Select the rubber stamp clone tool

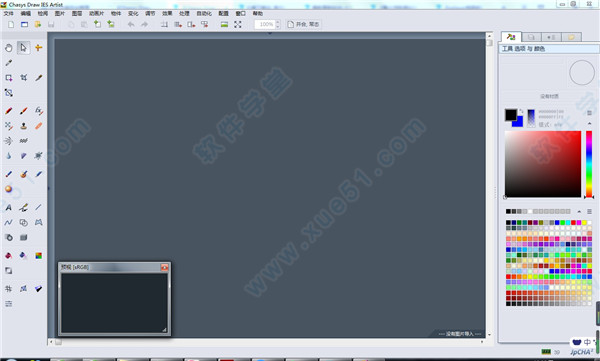23,126
